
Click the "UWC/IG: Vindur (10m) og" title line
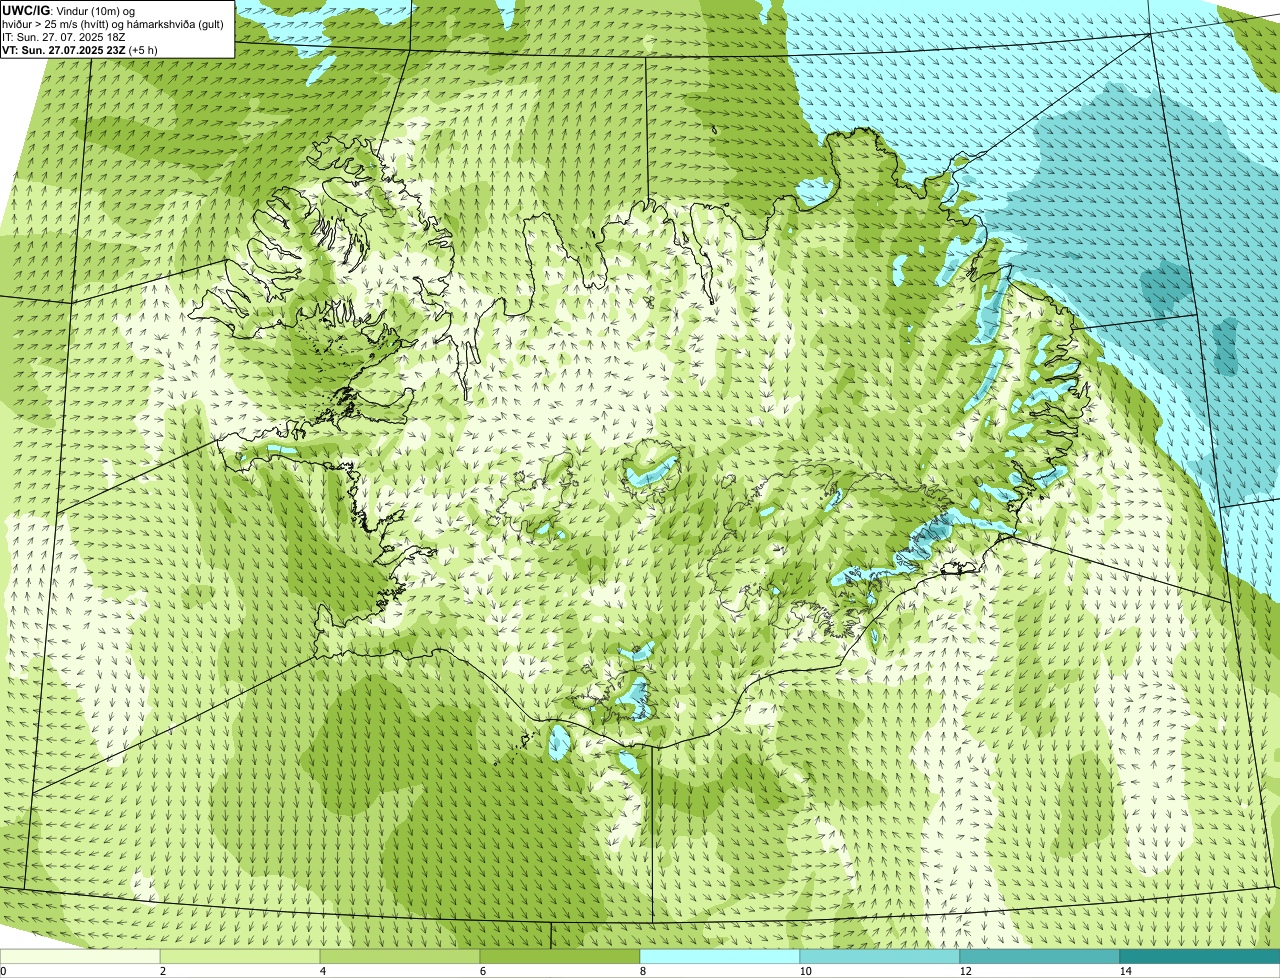point(69,10)
